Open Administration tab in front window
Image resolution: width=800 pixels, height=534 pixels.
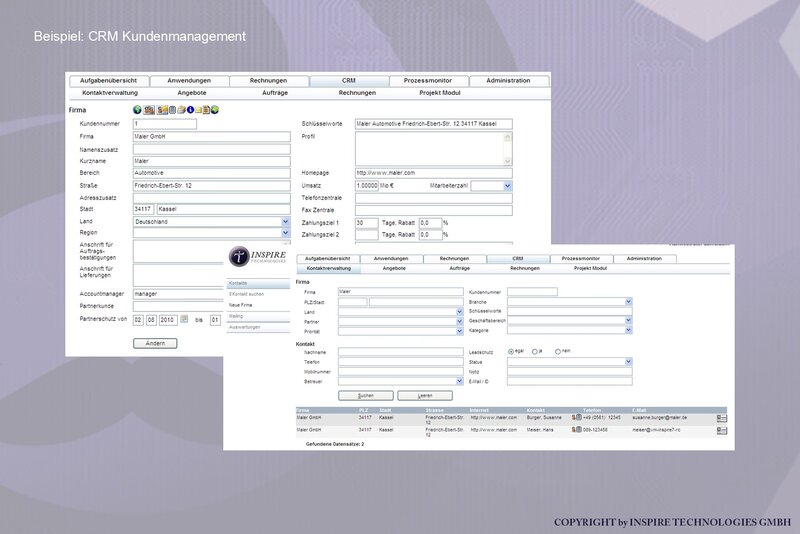[644, 259]
